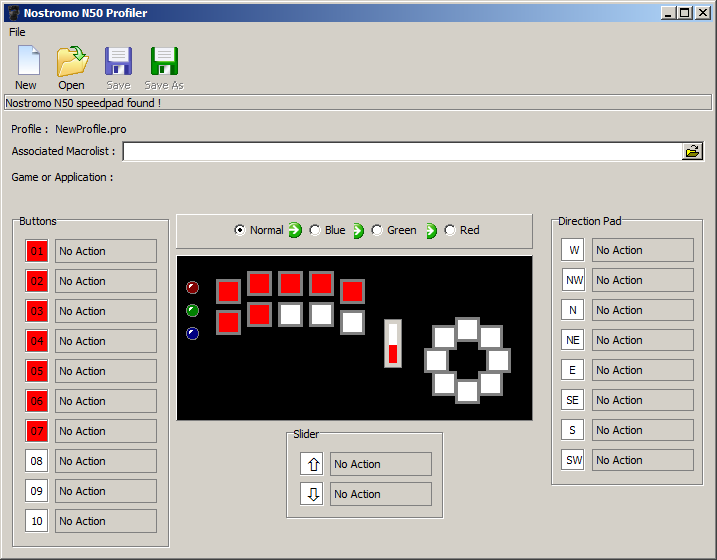This screenshot has height=560, width=717.
Task: Click No Action field for SW direction
Action: pyautogui.click(x=643, y=460)
